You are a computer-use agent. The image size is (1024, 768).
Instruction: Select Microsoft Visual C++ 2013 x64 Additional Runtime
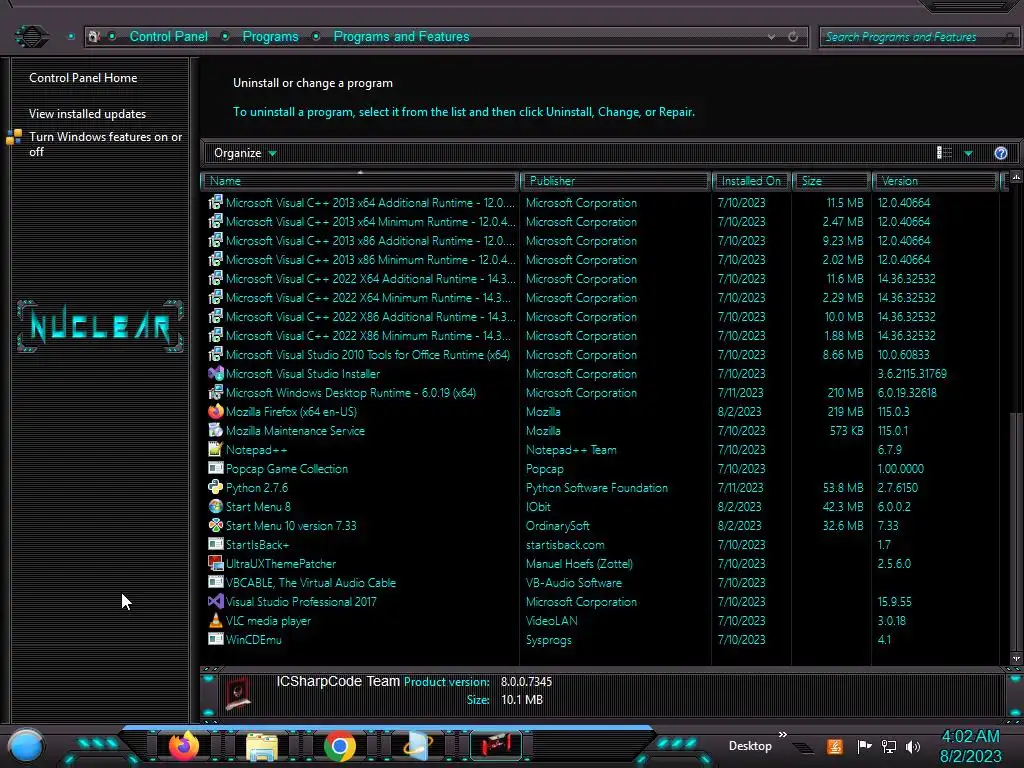tap(370, 202)
